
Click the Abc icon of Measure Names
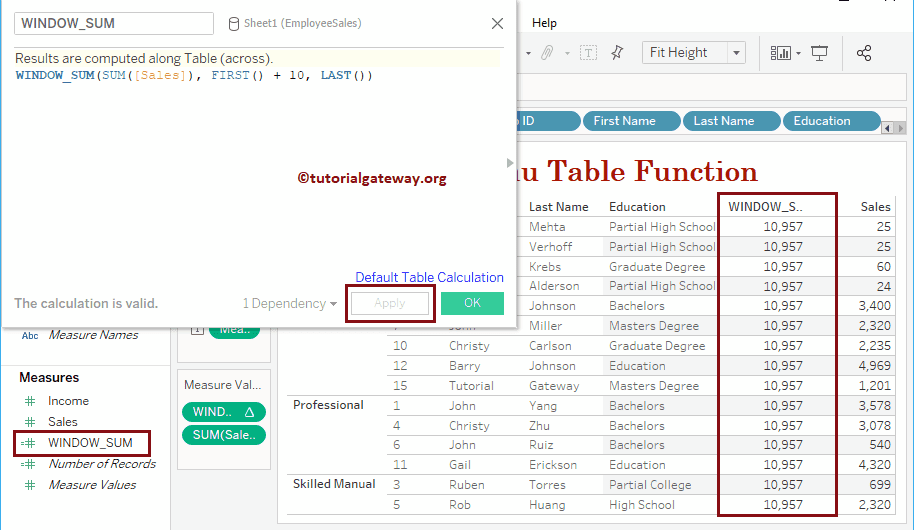(x=30, y=335)
